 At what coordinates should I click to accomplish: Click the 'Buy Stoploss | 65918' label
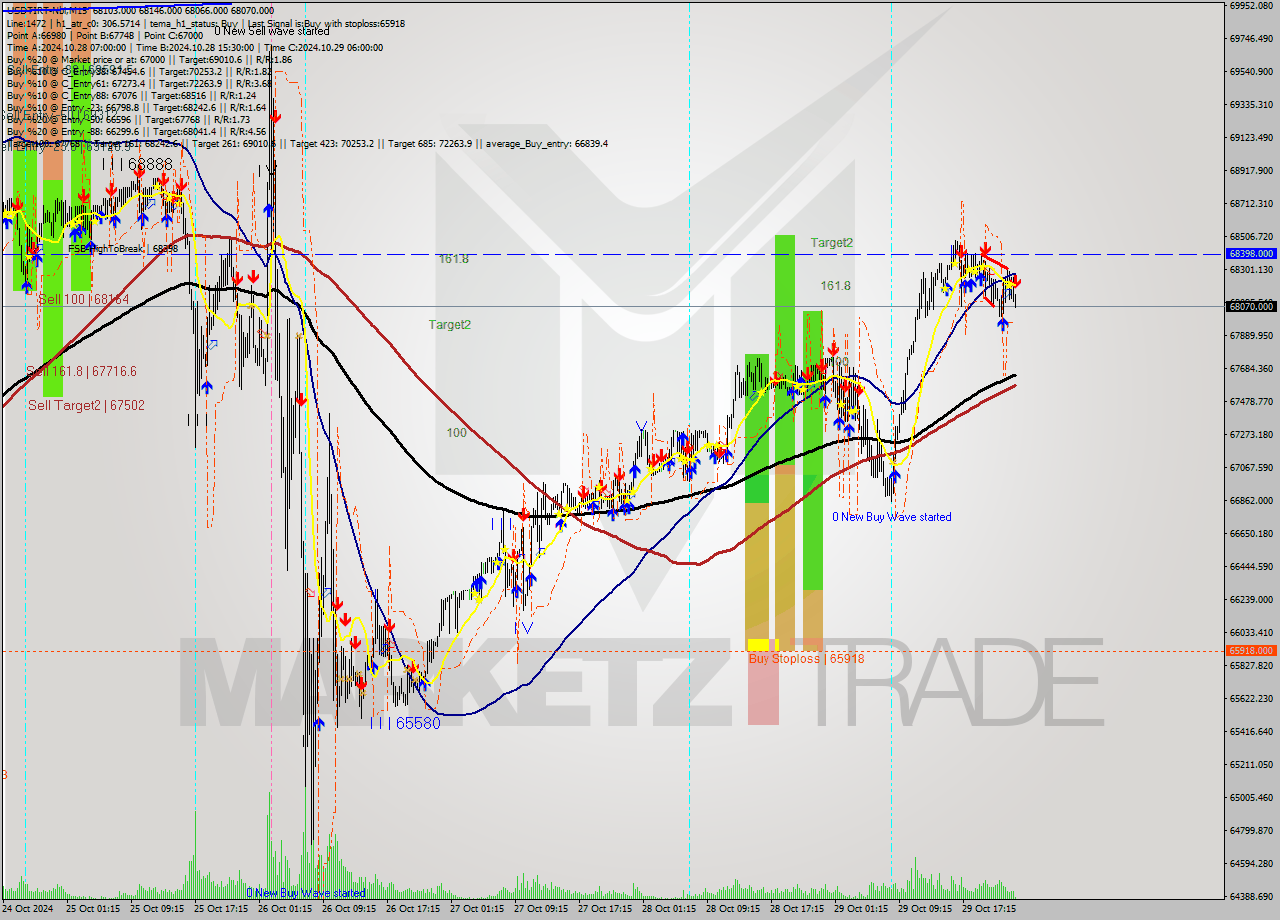806,659
